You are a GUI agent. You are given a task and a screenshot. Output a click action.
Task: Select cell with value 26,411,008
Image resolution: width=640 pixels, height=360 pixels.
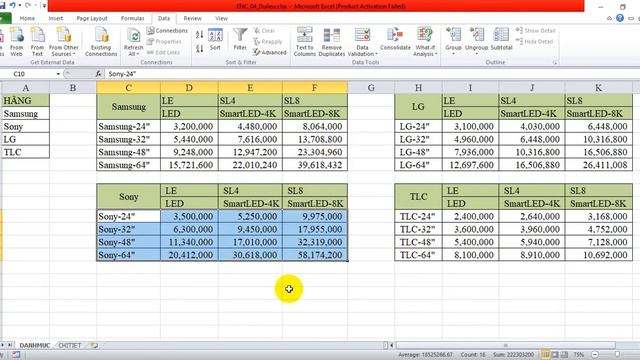tap(598, 165)
